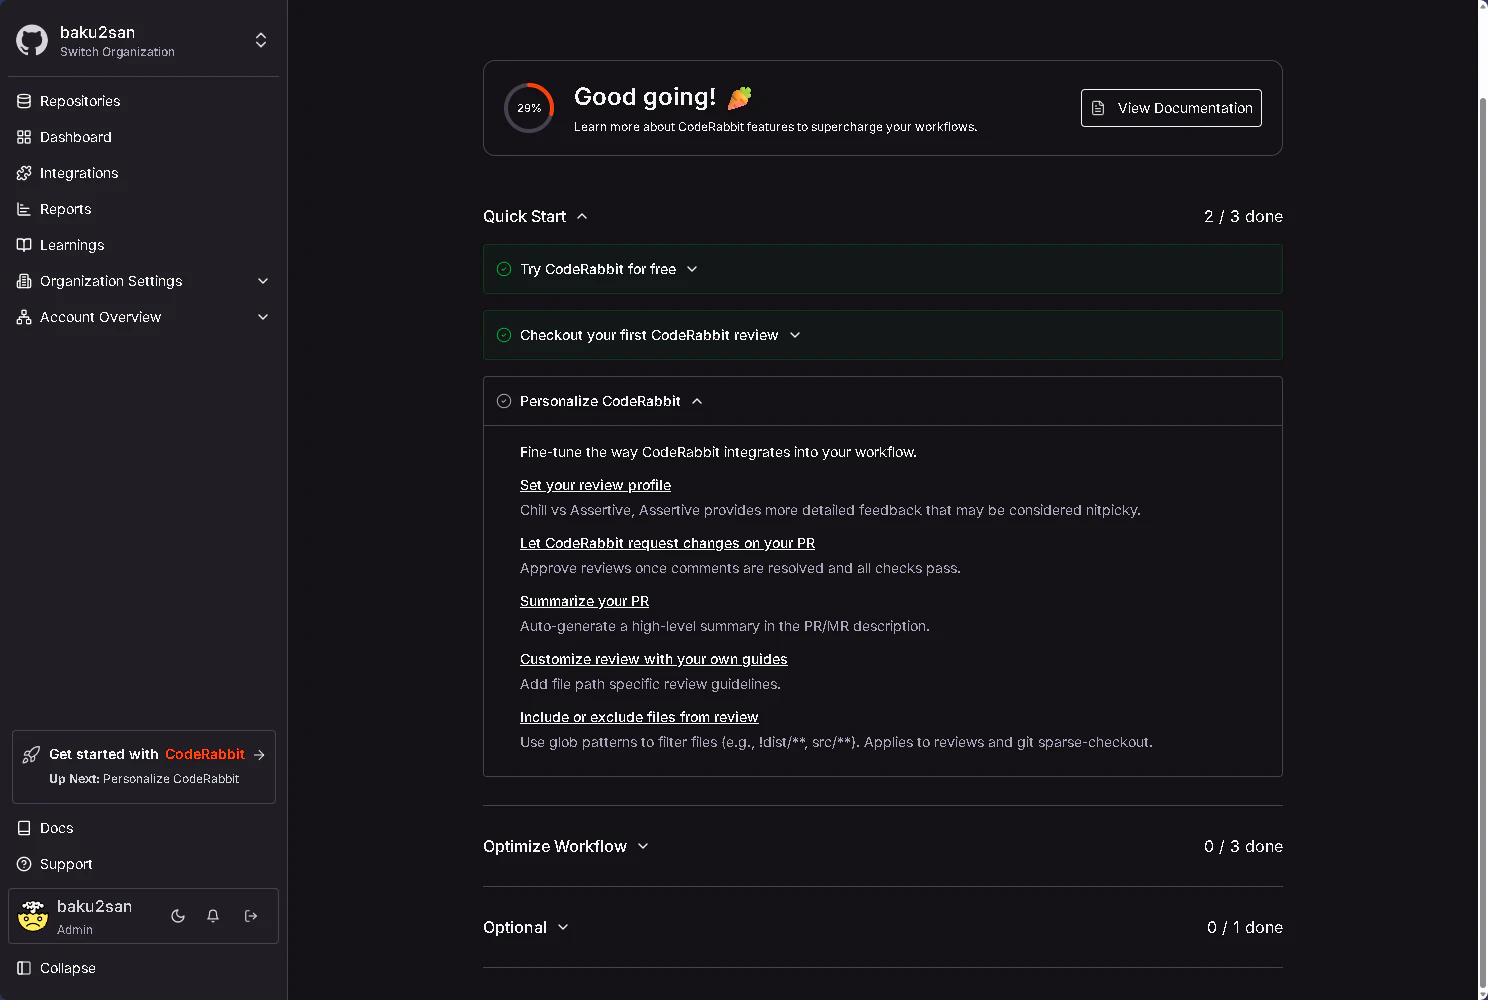Click the 29% progress ring
The image size is (1488, 1000).
point(529,108)
